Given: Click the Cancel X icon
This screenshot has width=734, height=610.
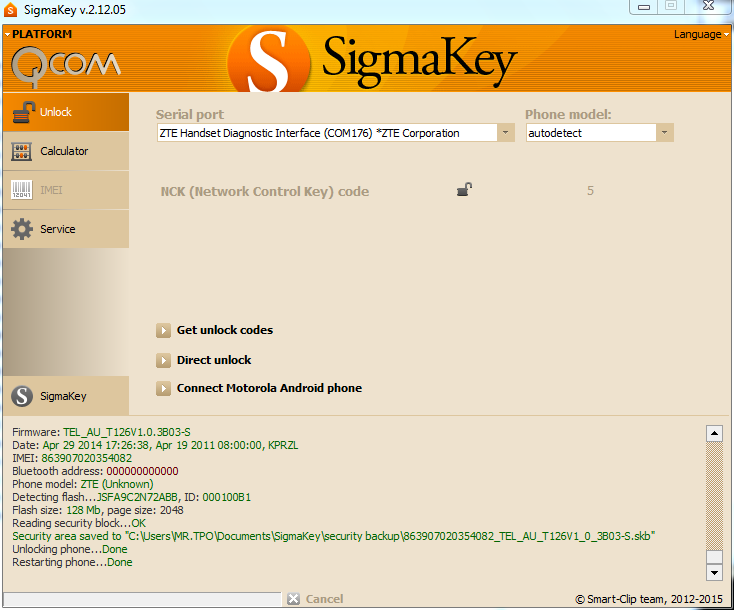Looking at the screenshot, I should 294,599.
